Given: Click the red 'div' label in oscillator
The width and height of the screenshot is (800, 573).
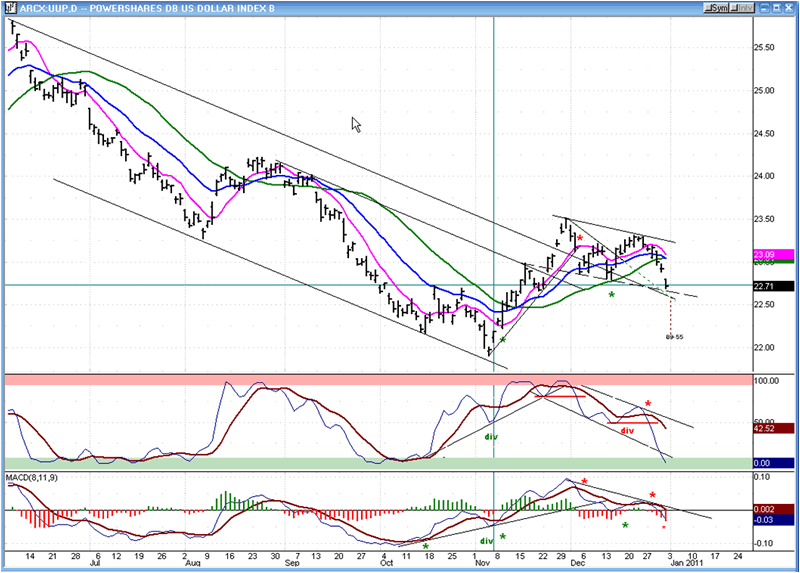Looking at the screenshot, I should tap(627, 431).
